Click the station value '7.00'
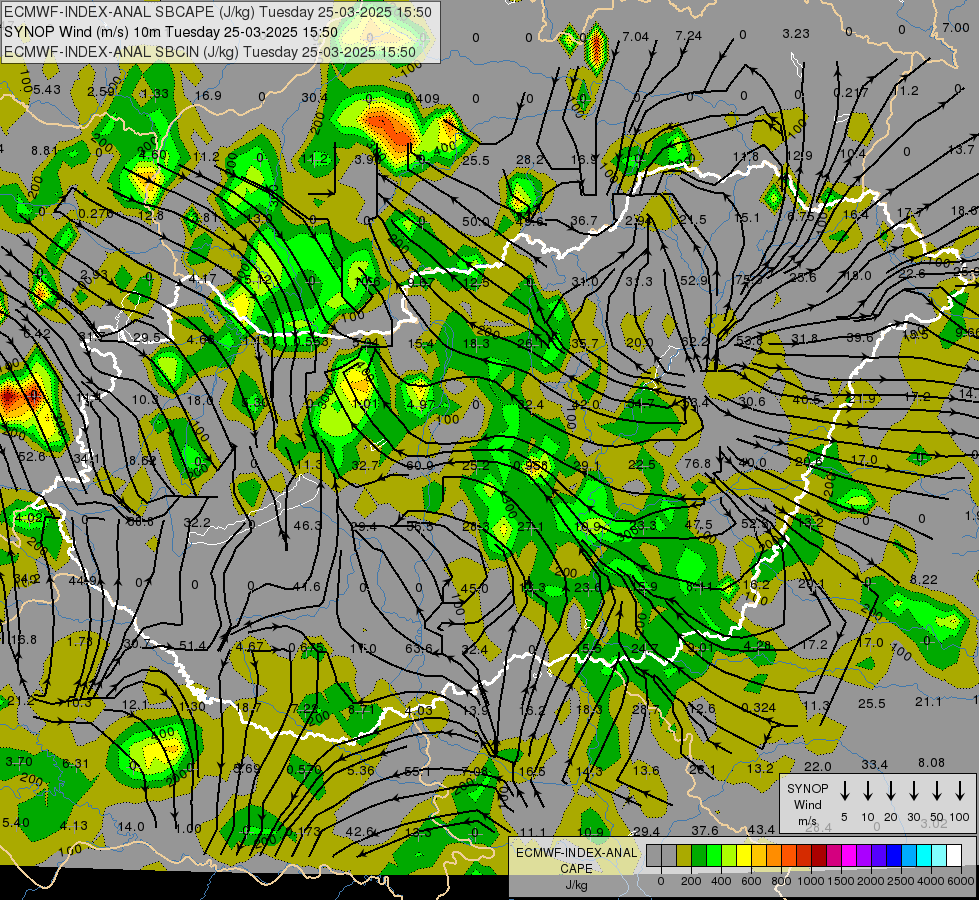979x900 pixels. coord(956,27)
